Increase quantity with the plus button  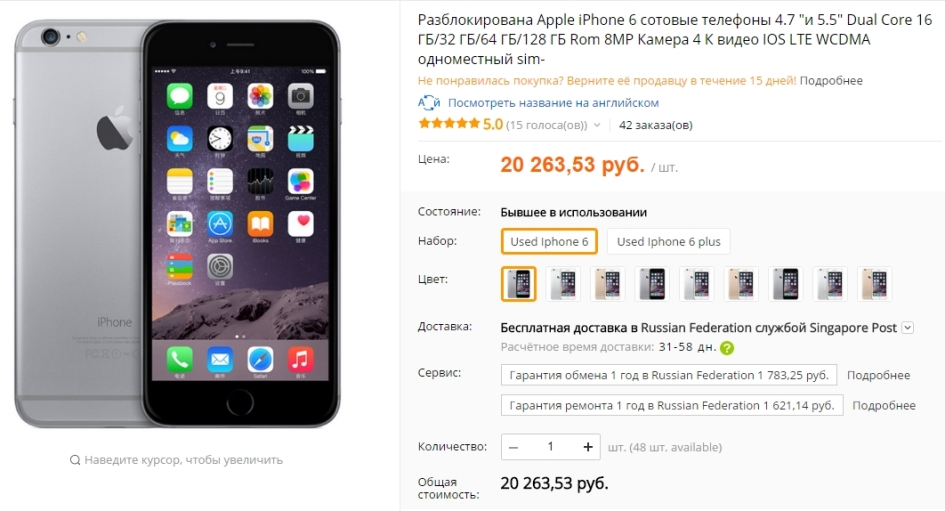pos(588,447)
